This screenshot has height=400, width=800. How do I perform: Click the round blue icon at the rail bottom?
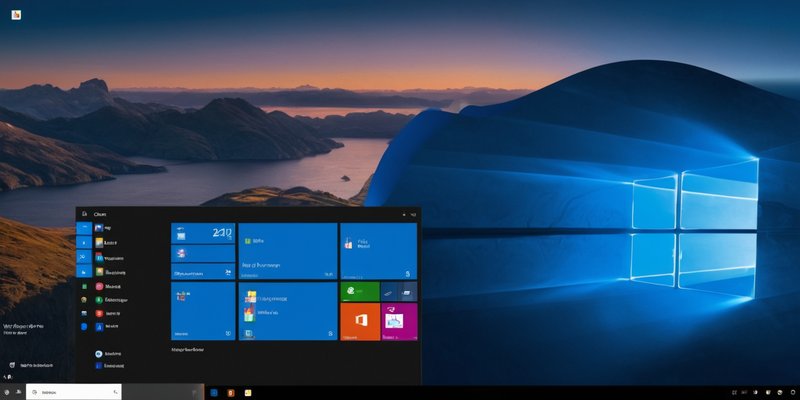pos(84,327)
